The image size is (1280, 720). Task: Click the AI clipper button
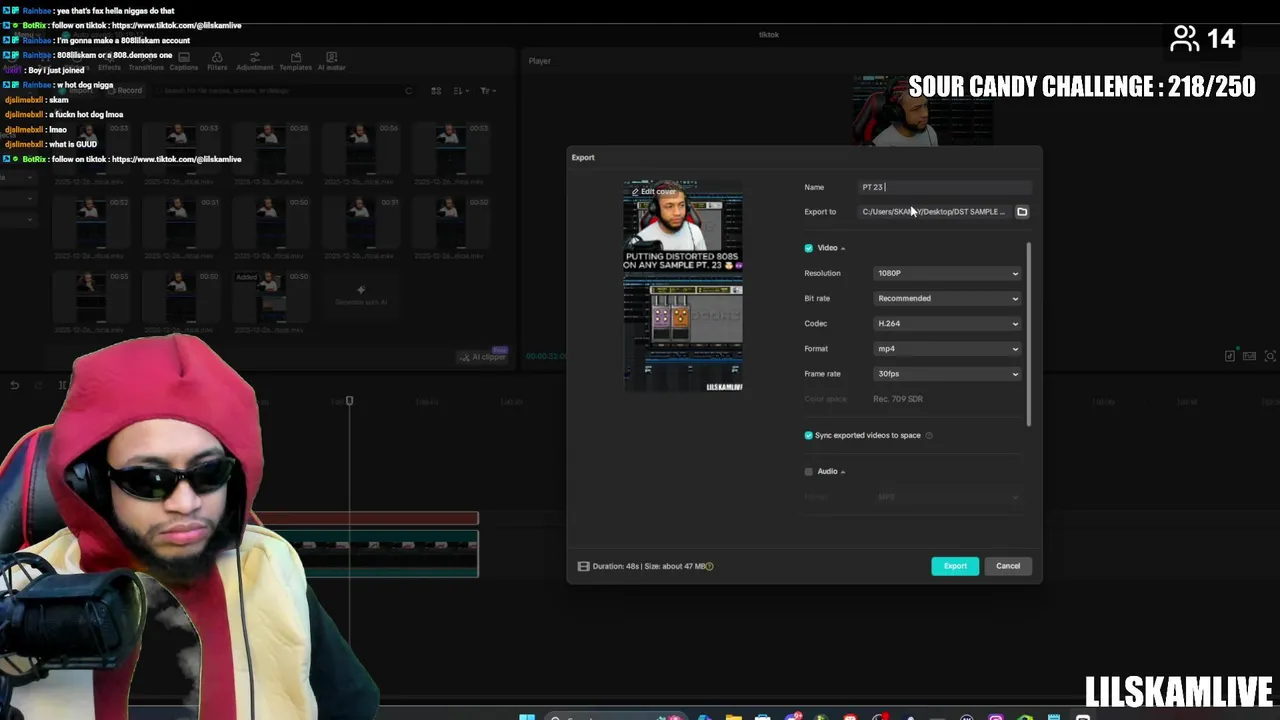(483, 357)
